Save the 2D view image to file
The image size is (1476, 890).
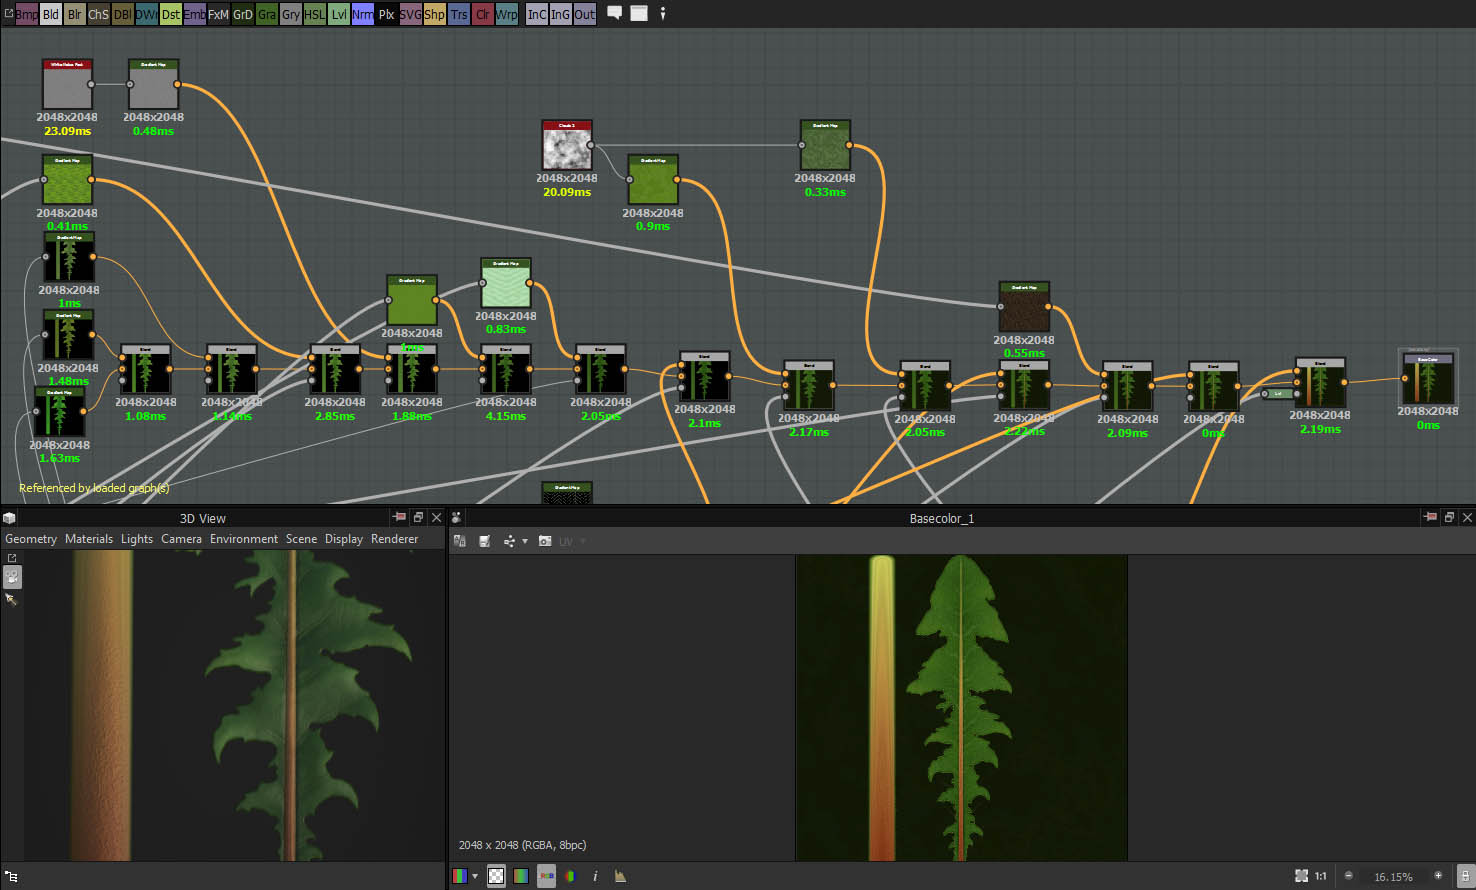pyautogui.click(x=485, y=541)
